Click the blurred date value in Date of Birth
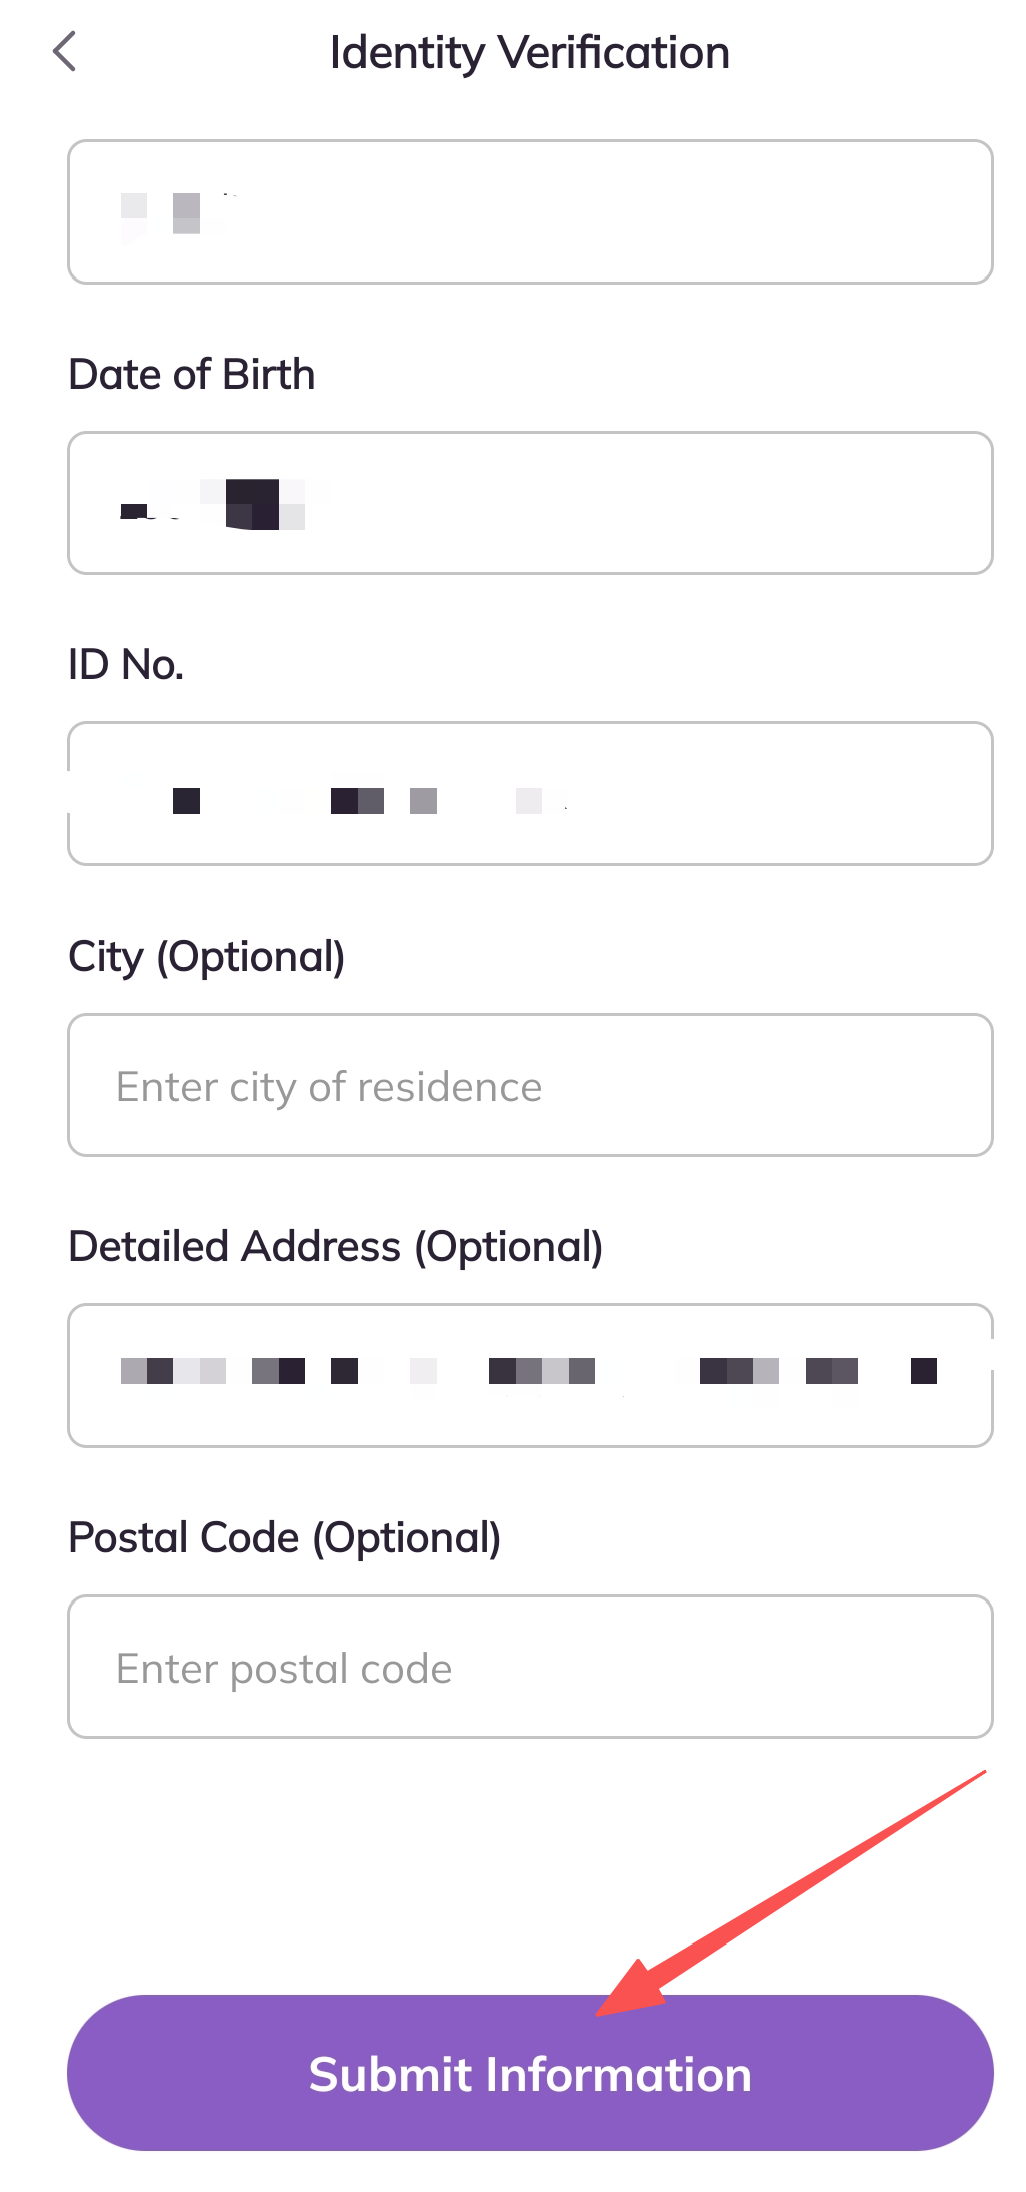This screenshot has height=2192, width=1026. (225, 504)
